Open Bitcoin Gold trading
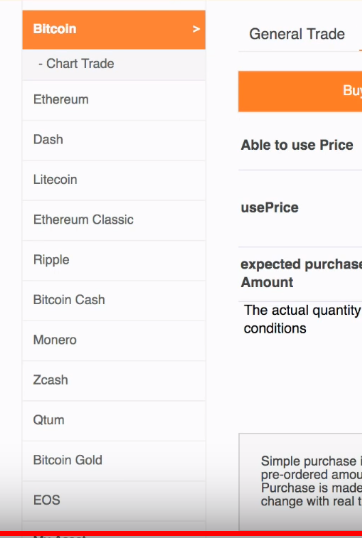 [x=114, y=461]
